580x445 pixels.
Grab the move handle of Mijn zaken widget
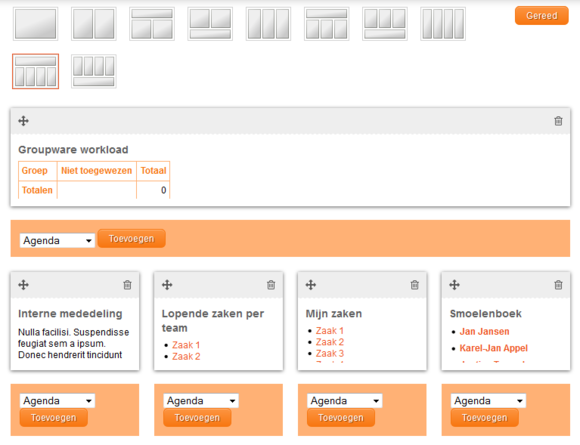(x=311, y=285)
